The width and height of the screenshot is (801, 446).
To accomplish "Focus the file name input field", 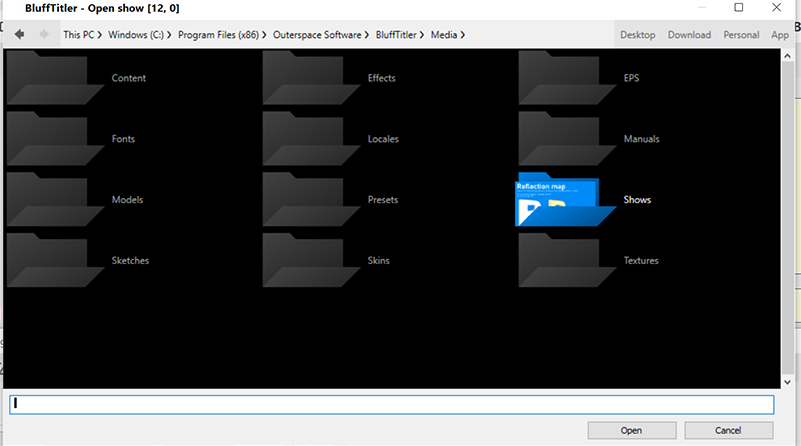I will click(392, 404).
